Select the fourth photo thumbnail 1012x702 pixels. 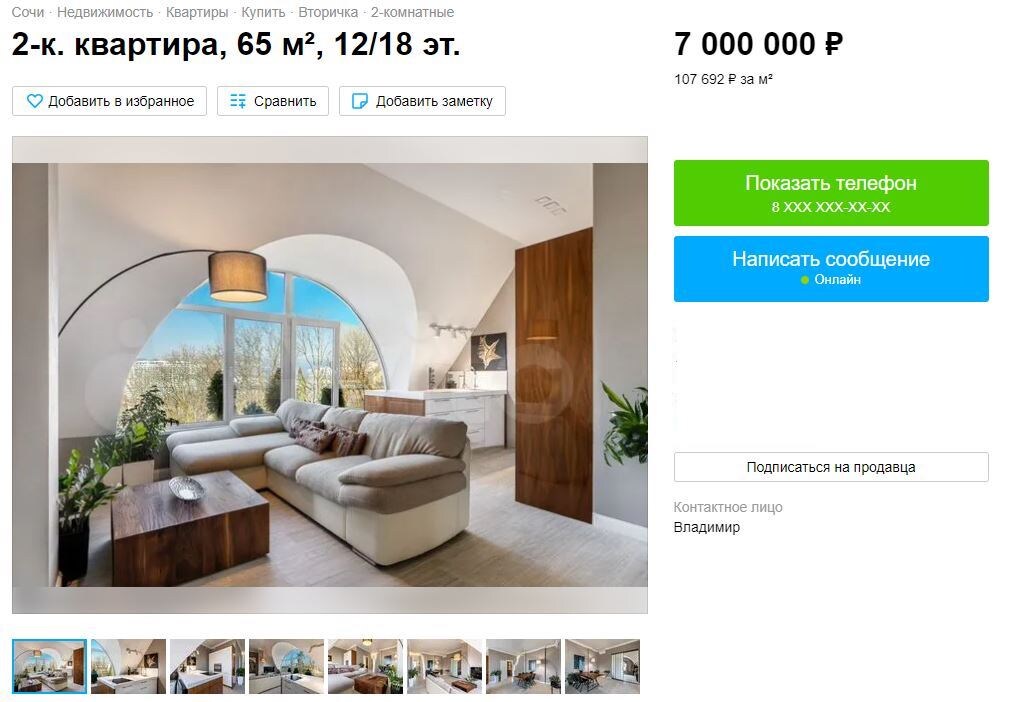[287, 667]
